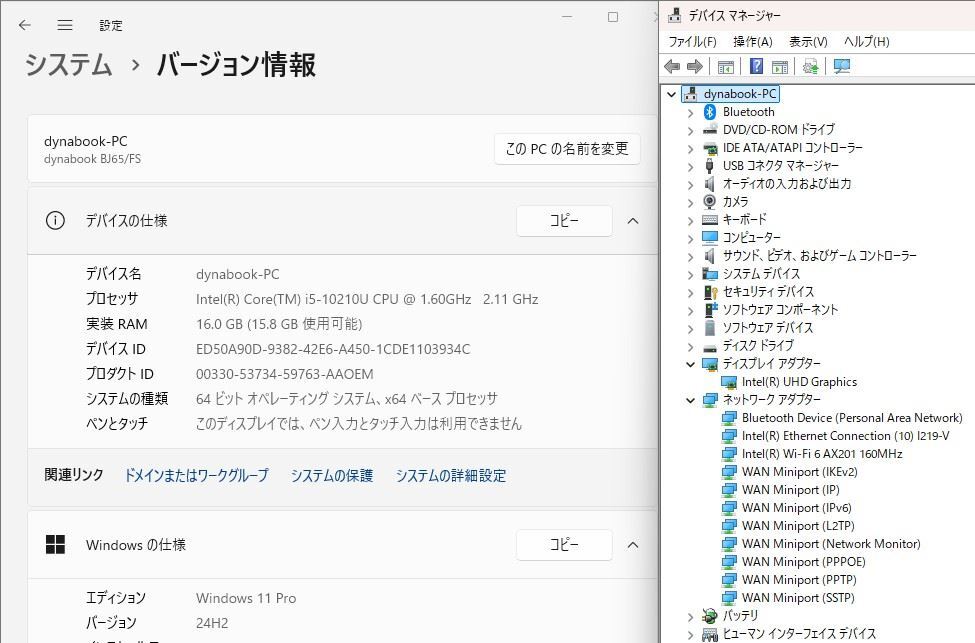Open the blue question-mark Help toolbar icon
This screenshot has width=975, height=643.
point(756,66)
